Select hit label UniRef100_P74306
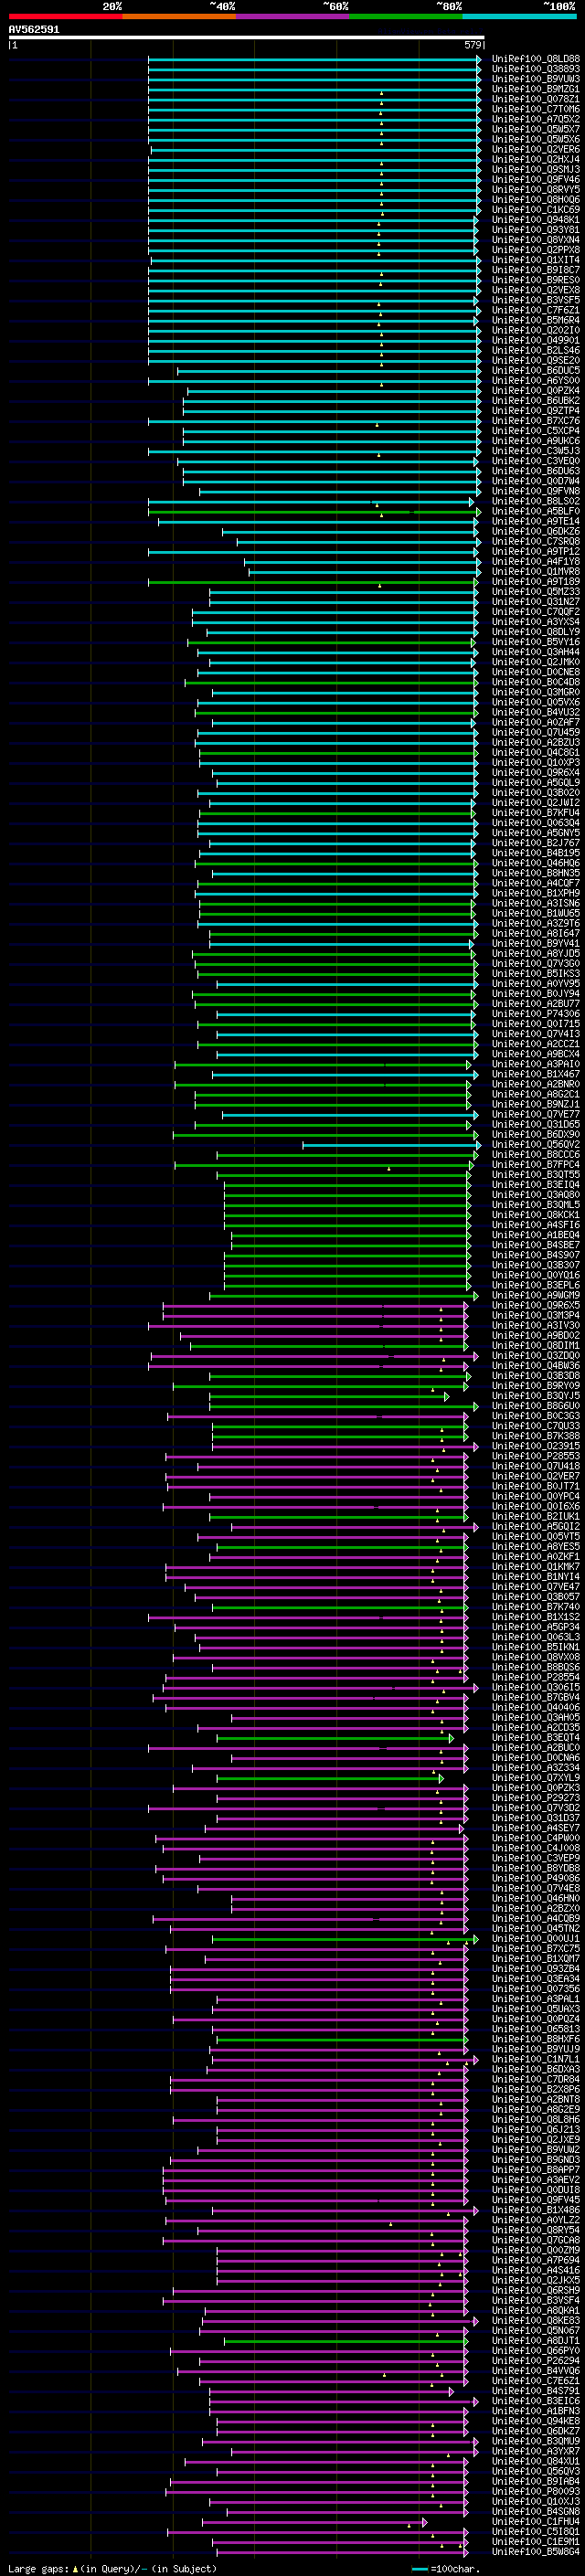This screenshot has height=2576, width=585. click(x=536, y=1014)
